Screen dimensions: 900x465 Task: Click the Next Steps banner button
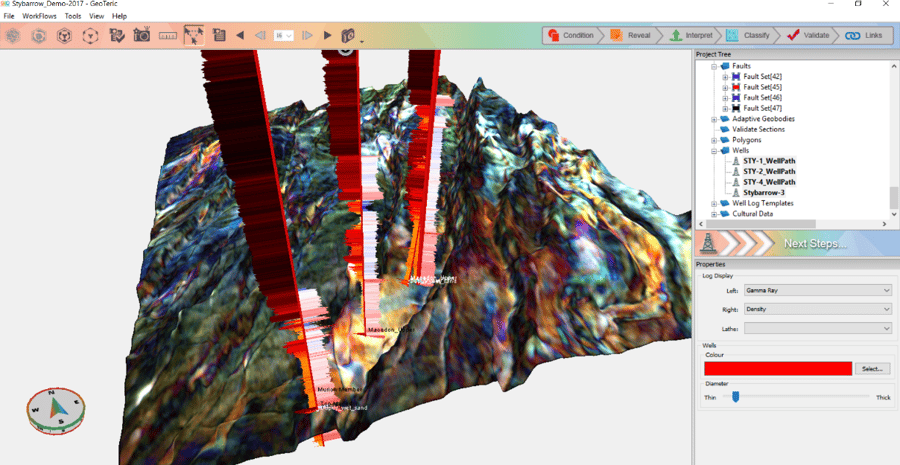(x=797, y=243)
